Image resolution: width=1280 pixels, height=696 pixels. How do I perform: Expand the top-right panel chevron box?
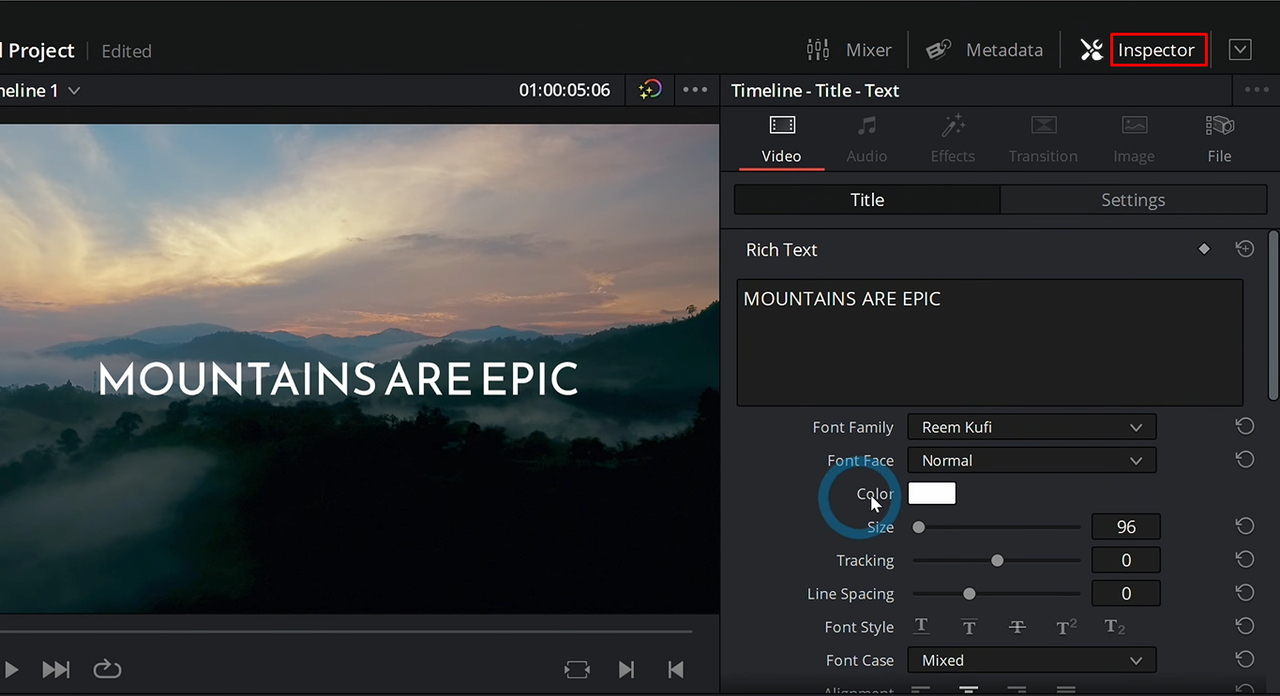coord(1240,50)
